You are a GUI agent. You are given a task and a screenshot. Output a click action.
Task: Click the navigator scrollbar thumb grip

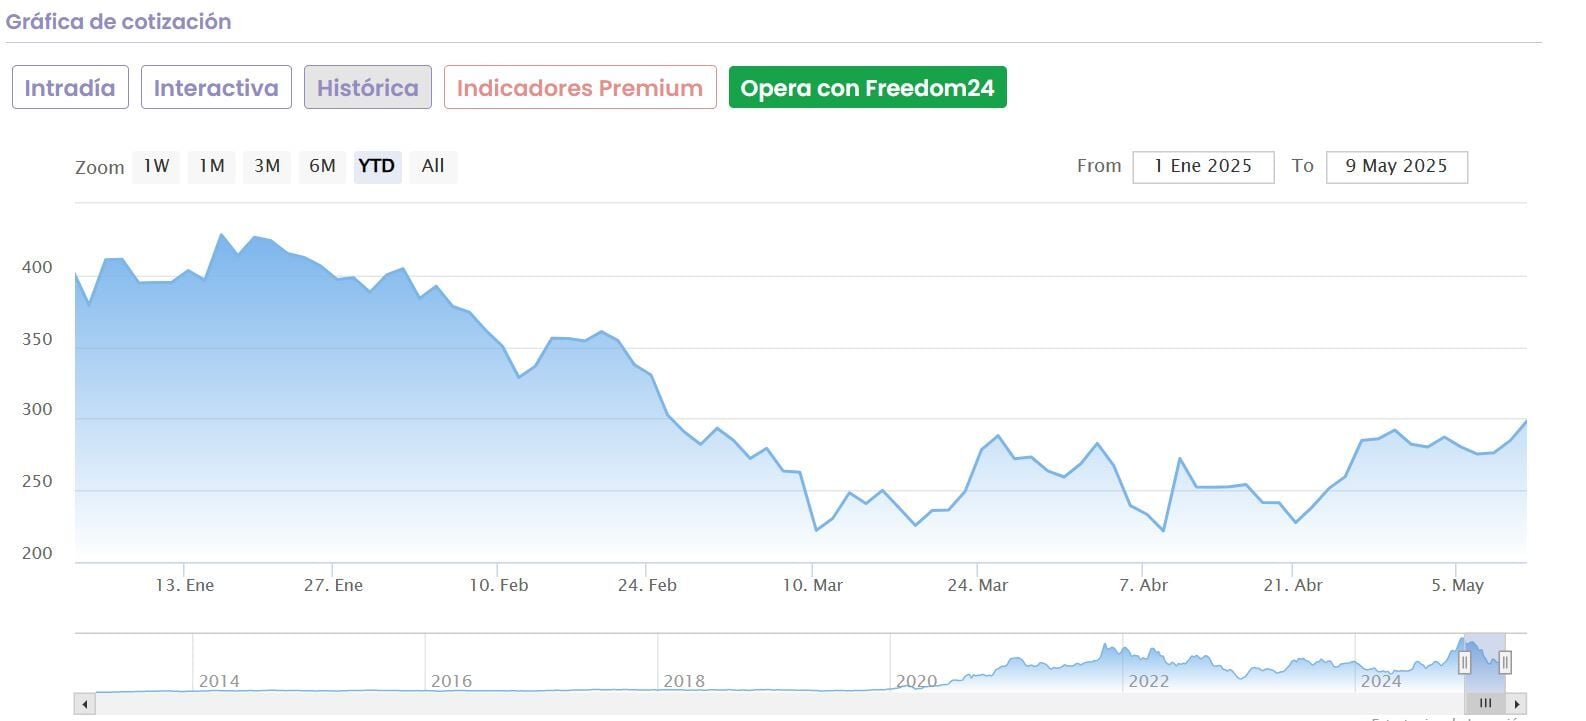click(1485, 704)
